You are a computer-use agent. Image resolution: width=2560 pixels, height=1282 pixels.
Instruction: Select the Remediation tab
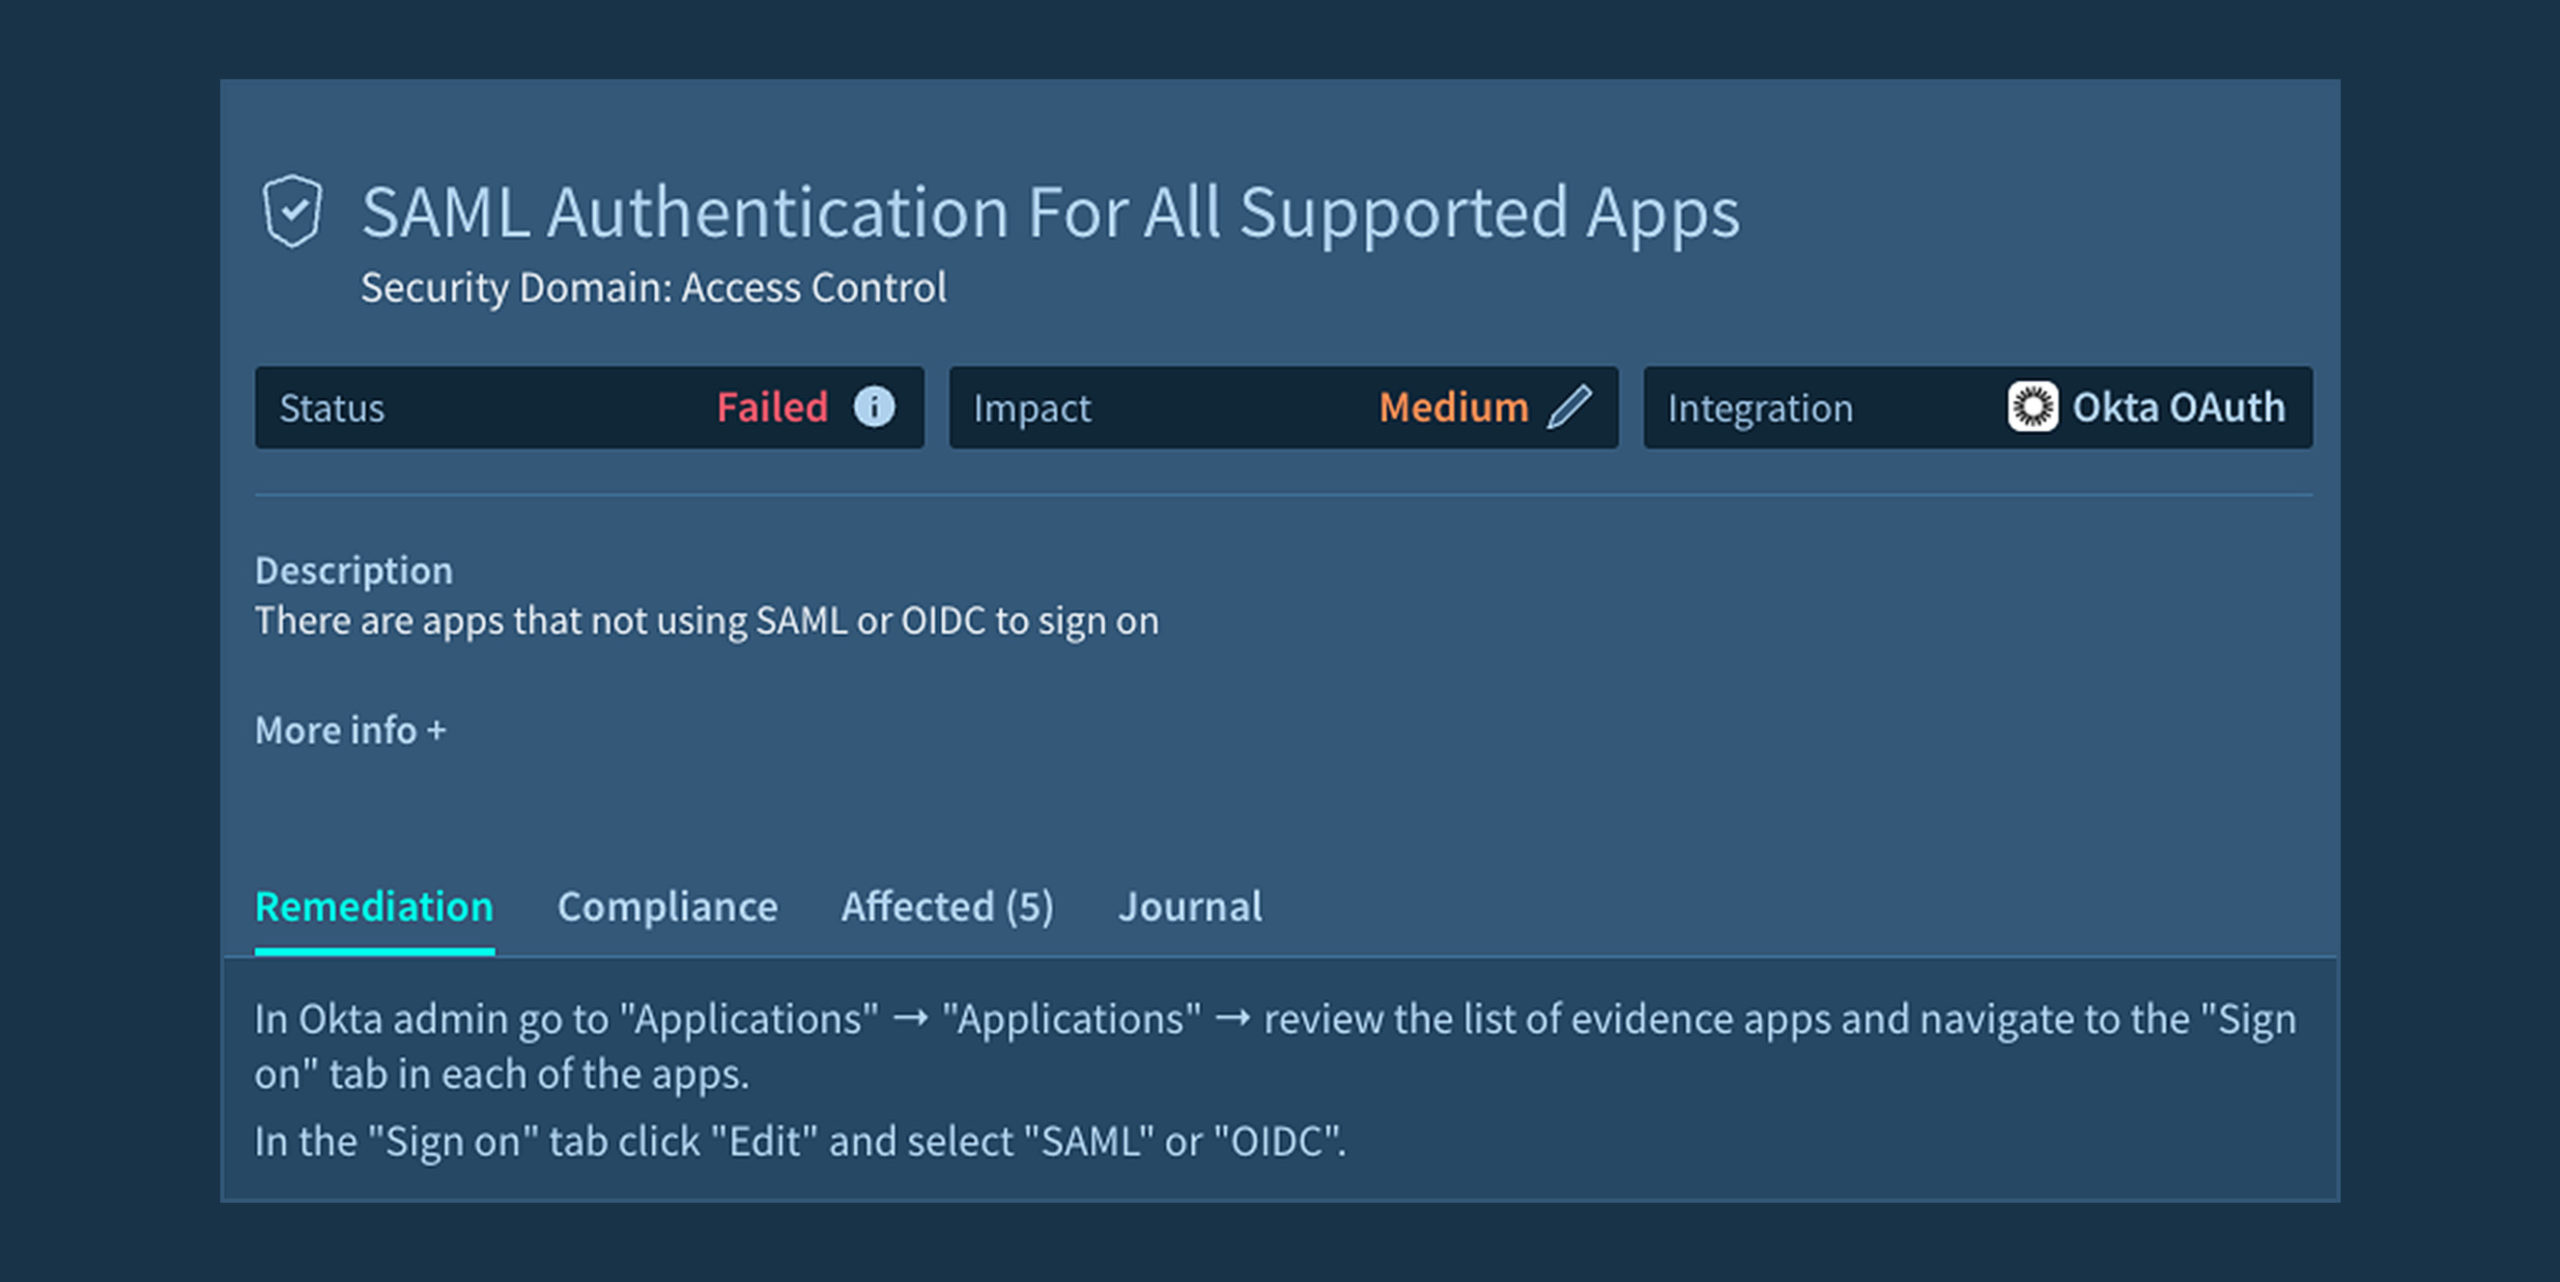[x=374, y=907]
